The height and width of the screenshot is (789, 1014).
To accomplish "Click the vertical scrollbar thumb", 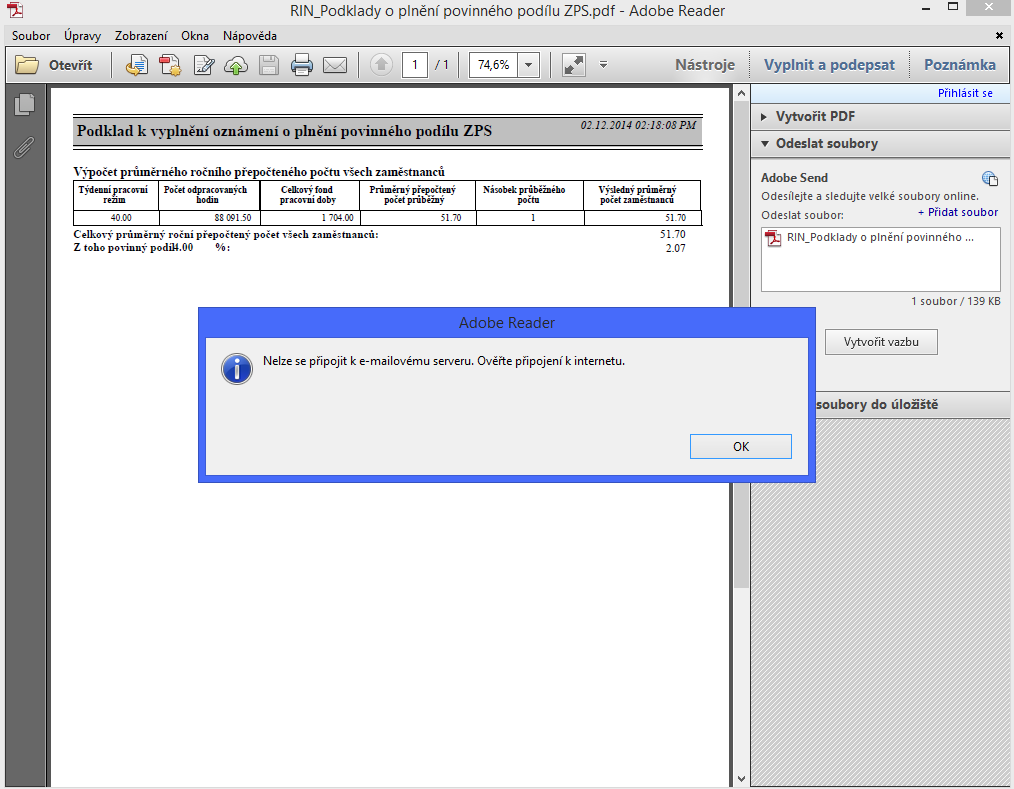I will [741, 343].
